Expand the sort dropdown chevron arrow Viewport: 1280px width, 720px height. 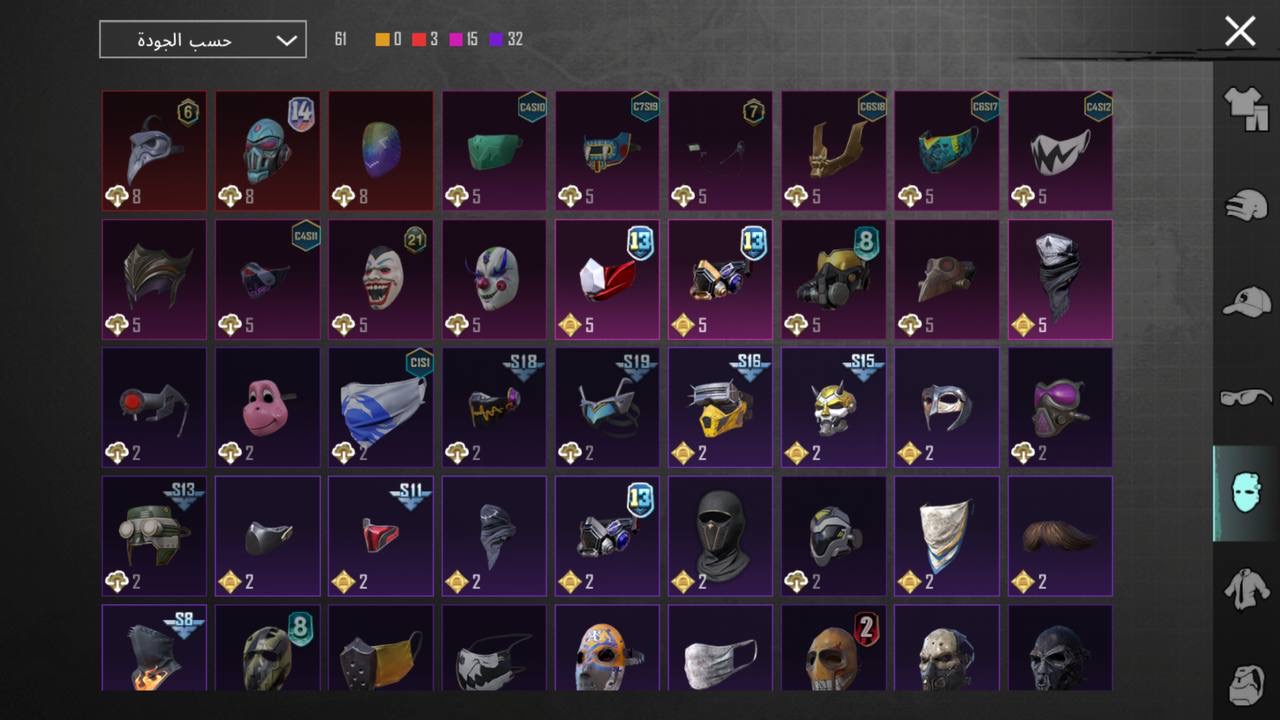coord(286,40)
